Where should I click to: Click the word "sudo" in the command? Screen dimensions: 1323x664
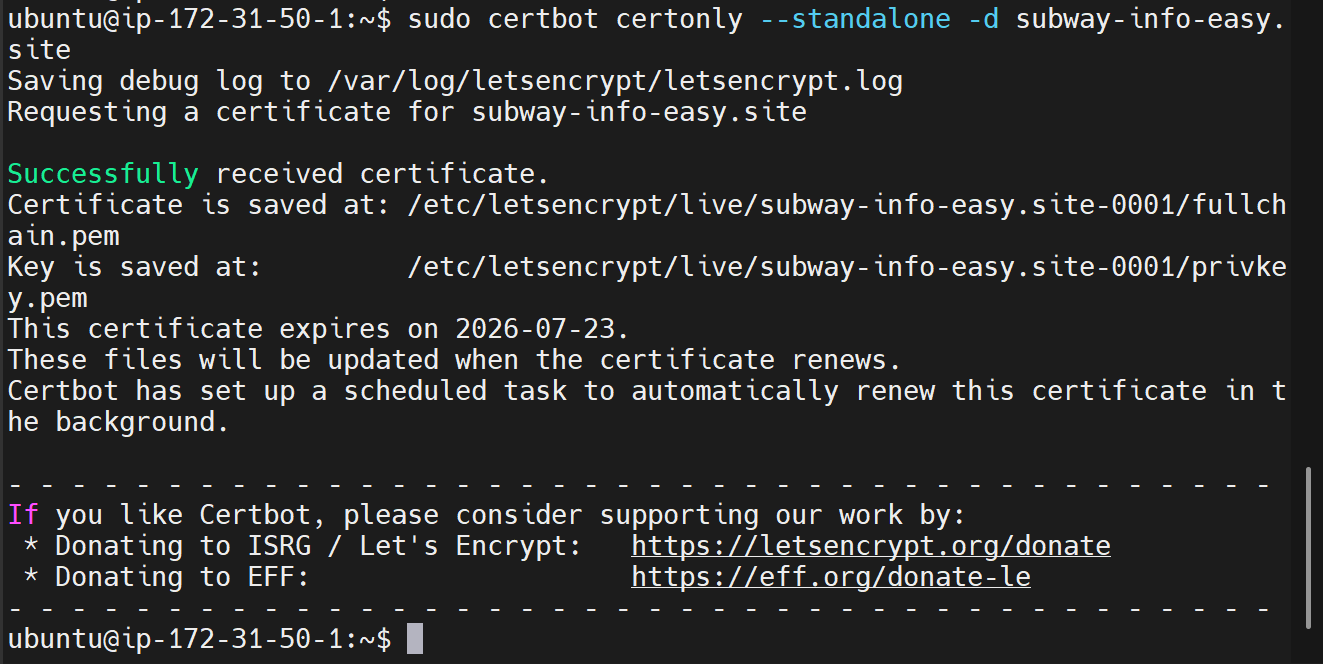point(439,19)
